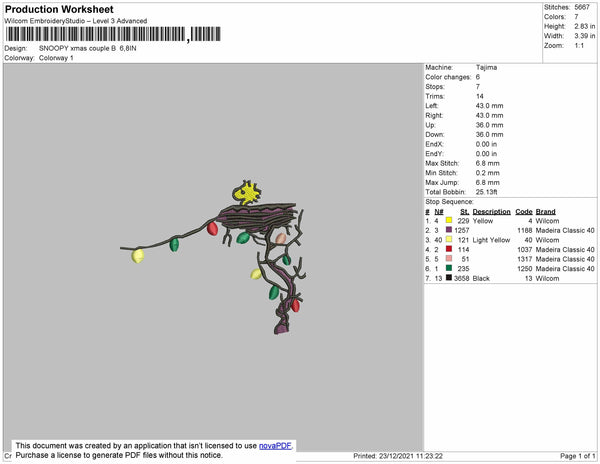Click the 'Code' column header
This screenshot has width=600, height=464.
524,212
